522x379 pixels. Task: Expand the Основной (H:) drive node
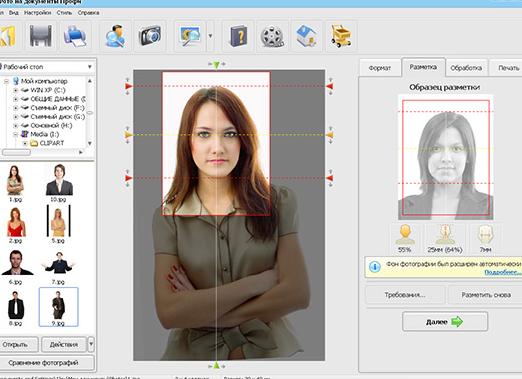(16, 125)
